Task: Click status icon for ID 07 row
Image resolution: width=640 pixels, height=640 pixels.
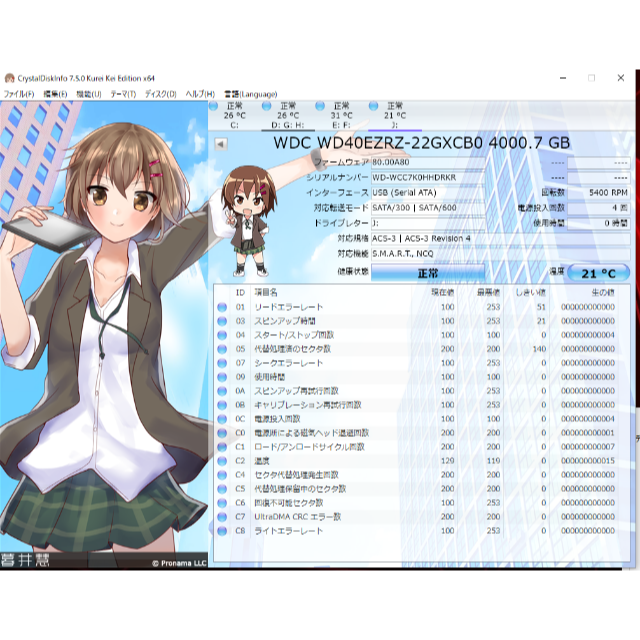Action: click(222, 363)
